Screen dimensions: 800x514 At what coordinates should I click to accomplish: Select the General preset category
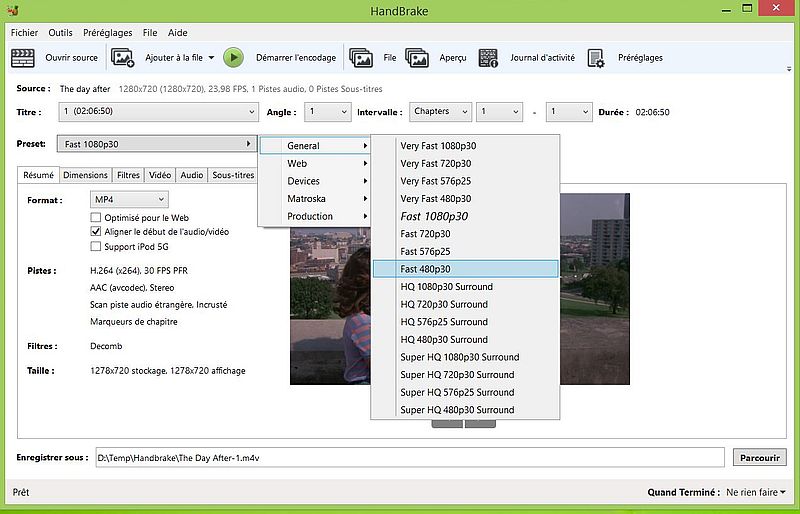(x=315, y=145)
